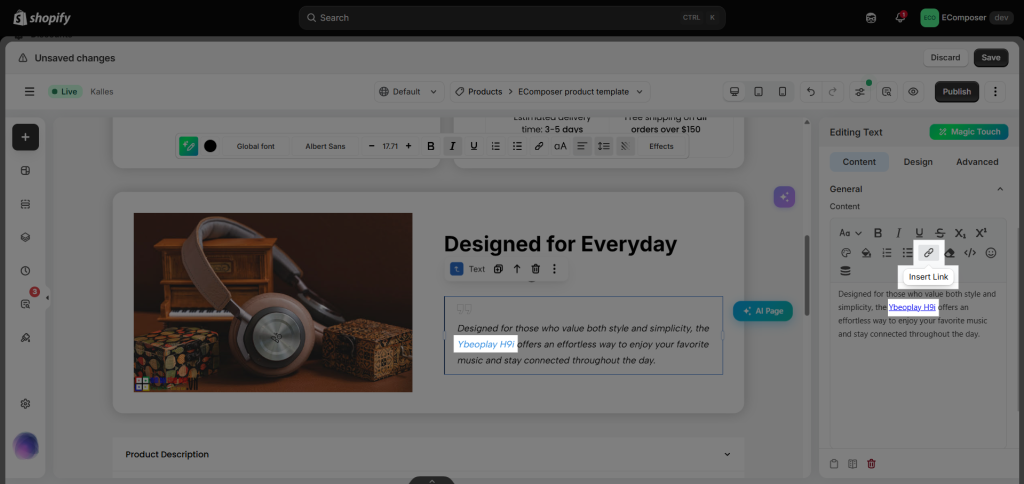Open the Aa text format dropdown
1024x484 pixels.
(850, 233)
